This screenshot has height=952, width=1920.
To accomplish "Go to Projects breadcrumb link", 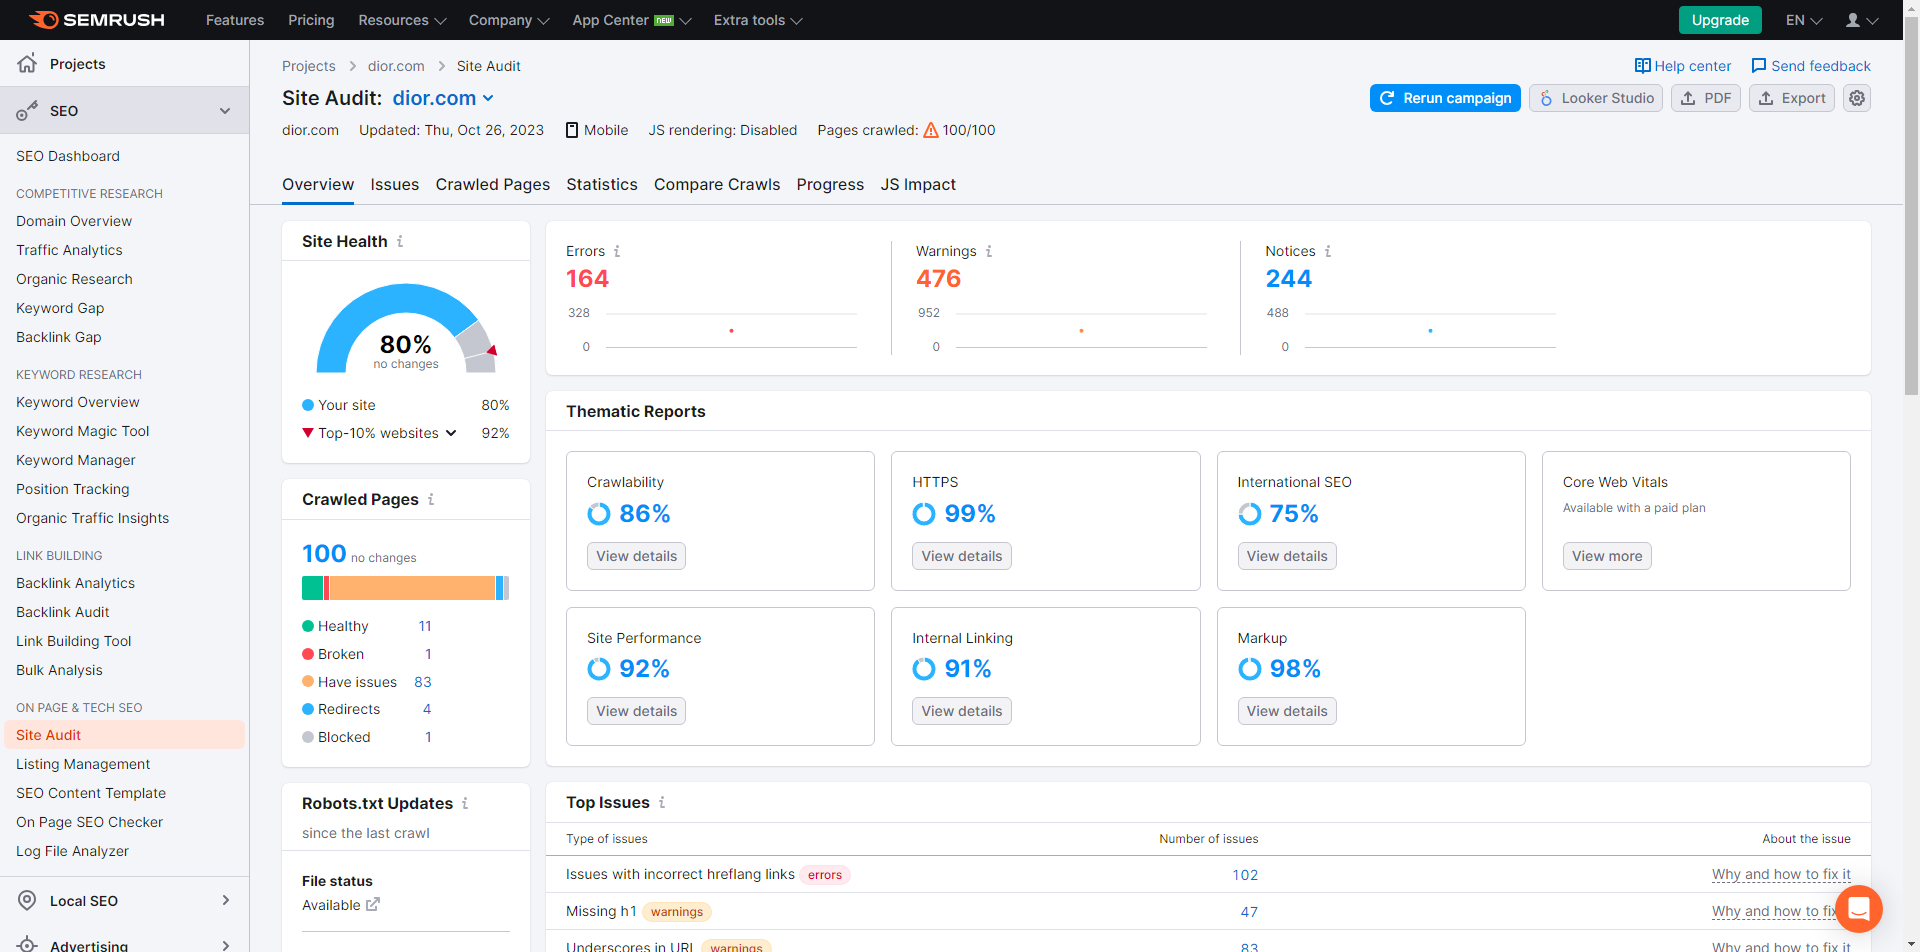I will point(309,66).
